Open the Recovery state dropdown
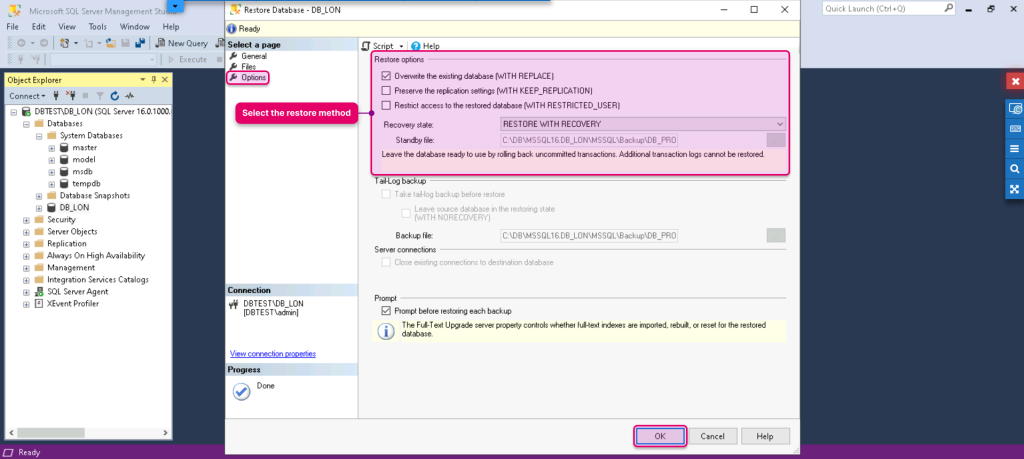 click(x=643, y=124)
